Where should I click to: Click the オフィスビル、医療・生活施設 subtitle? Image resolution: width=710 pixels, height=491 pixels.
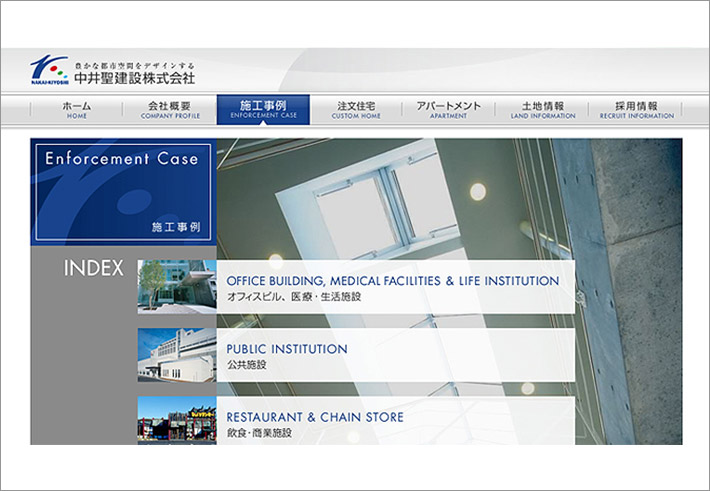293,297
